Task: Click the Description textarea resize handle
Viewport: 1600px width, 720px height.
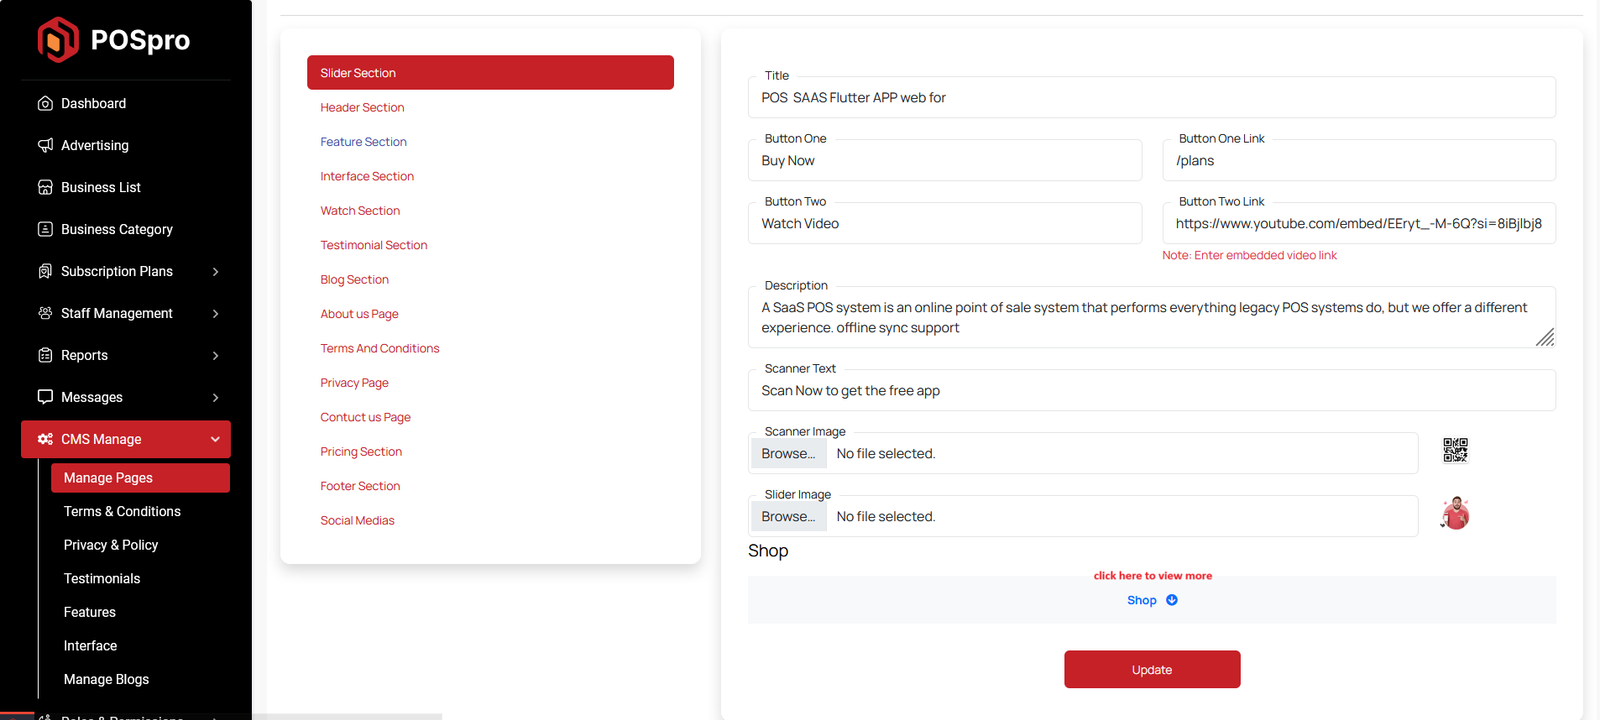Action: (1545, 338)
